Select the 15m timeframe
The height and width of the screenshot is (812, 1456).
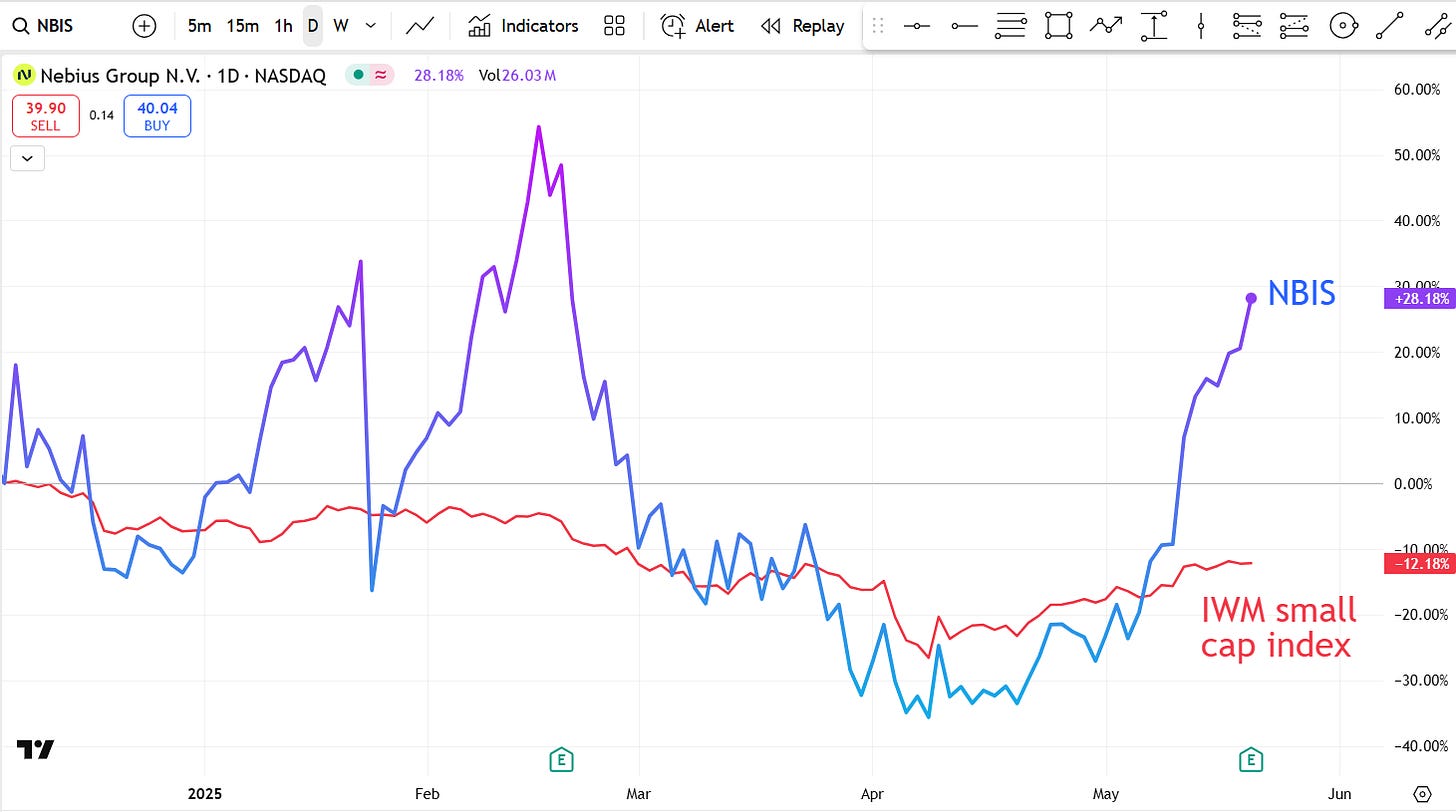[243, 26]
